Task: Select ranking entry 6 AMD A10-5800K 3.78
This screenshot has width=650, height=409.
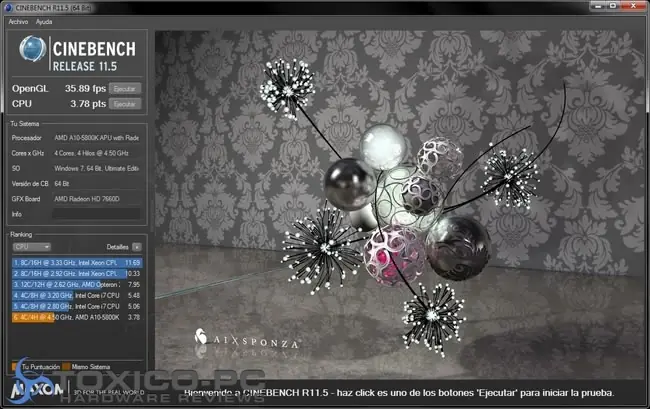Action: tap(77, 317)
